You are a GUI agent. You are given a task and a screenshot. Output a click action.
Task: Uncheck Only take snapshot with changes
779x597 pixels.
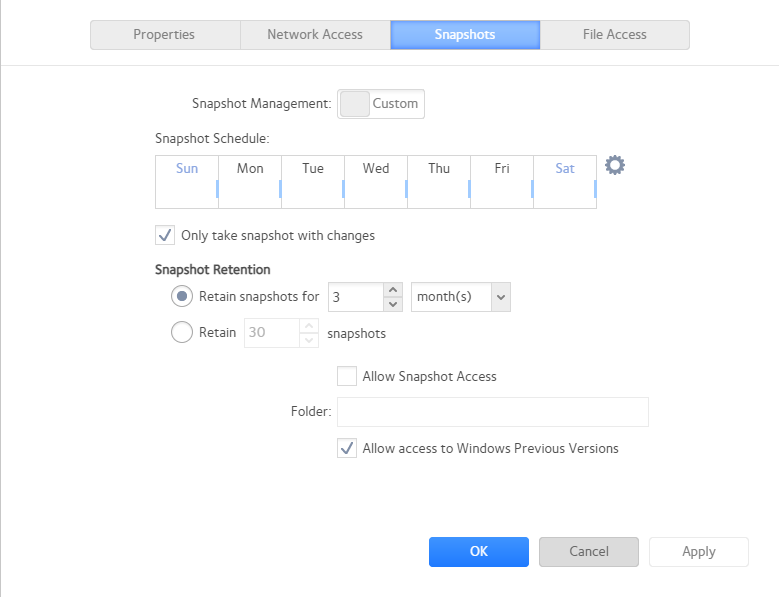click(x=165, y=236)
